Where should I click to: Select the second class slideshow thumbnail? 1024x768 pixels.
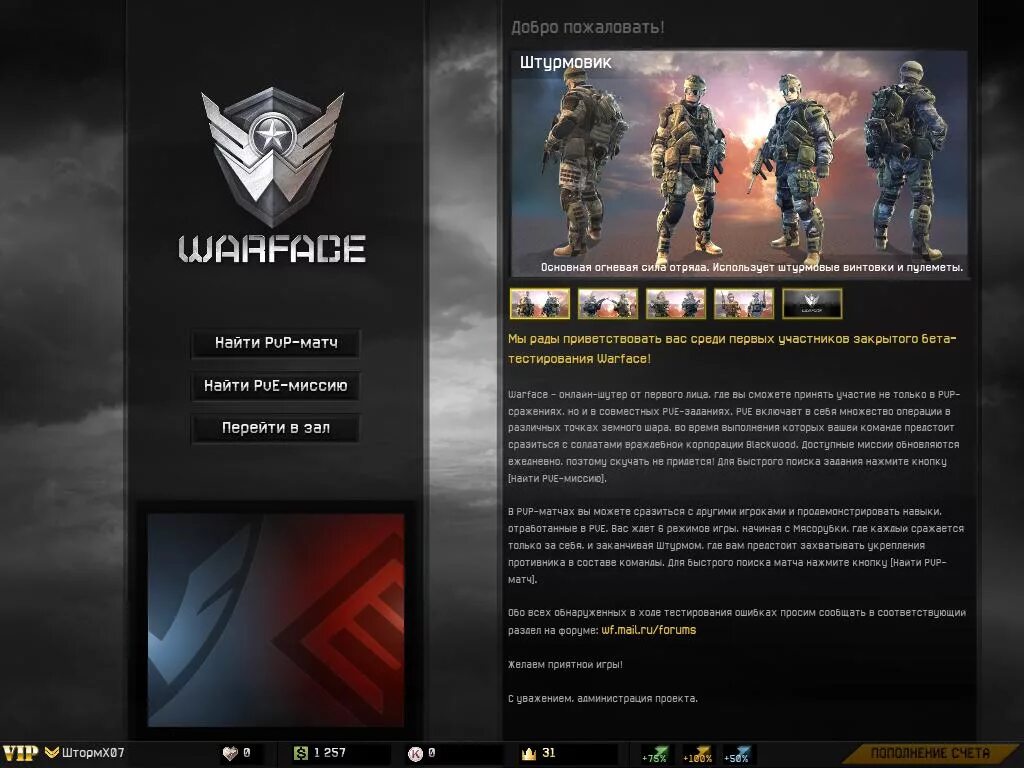pos(607,304)
